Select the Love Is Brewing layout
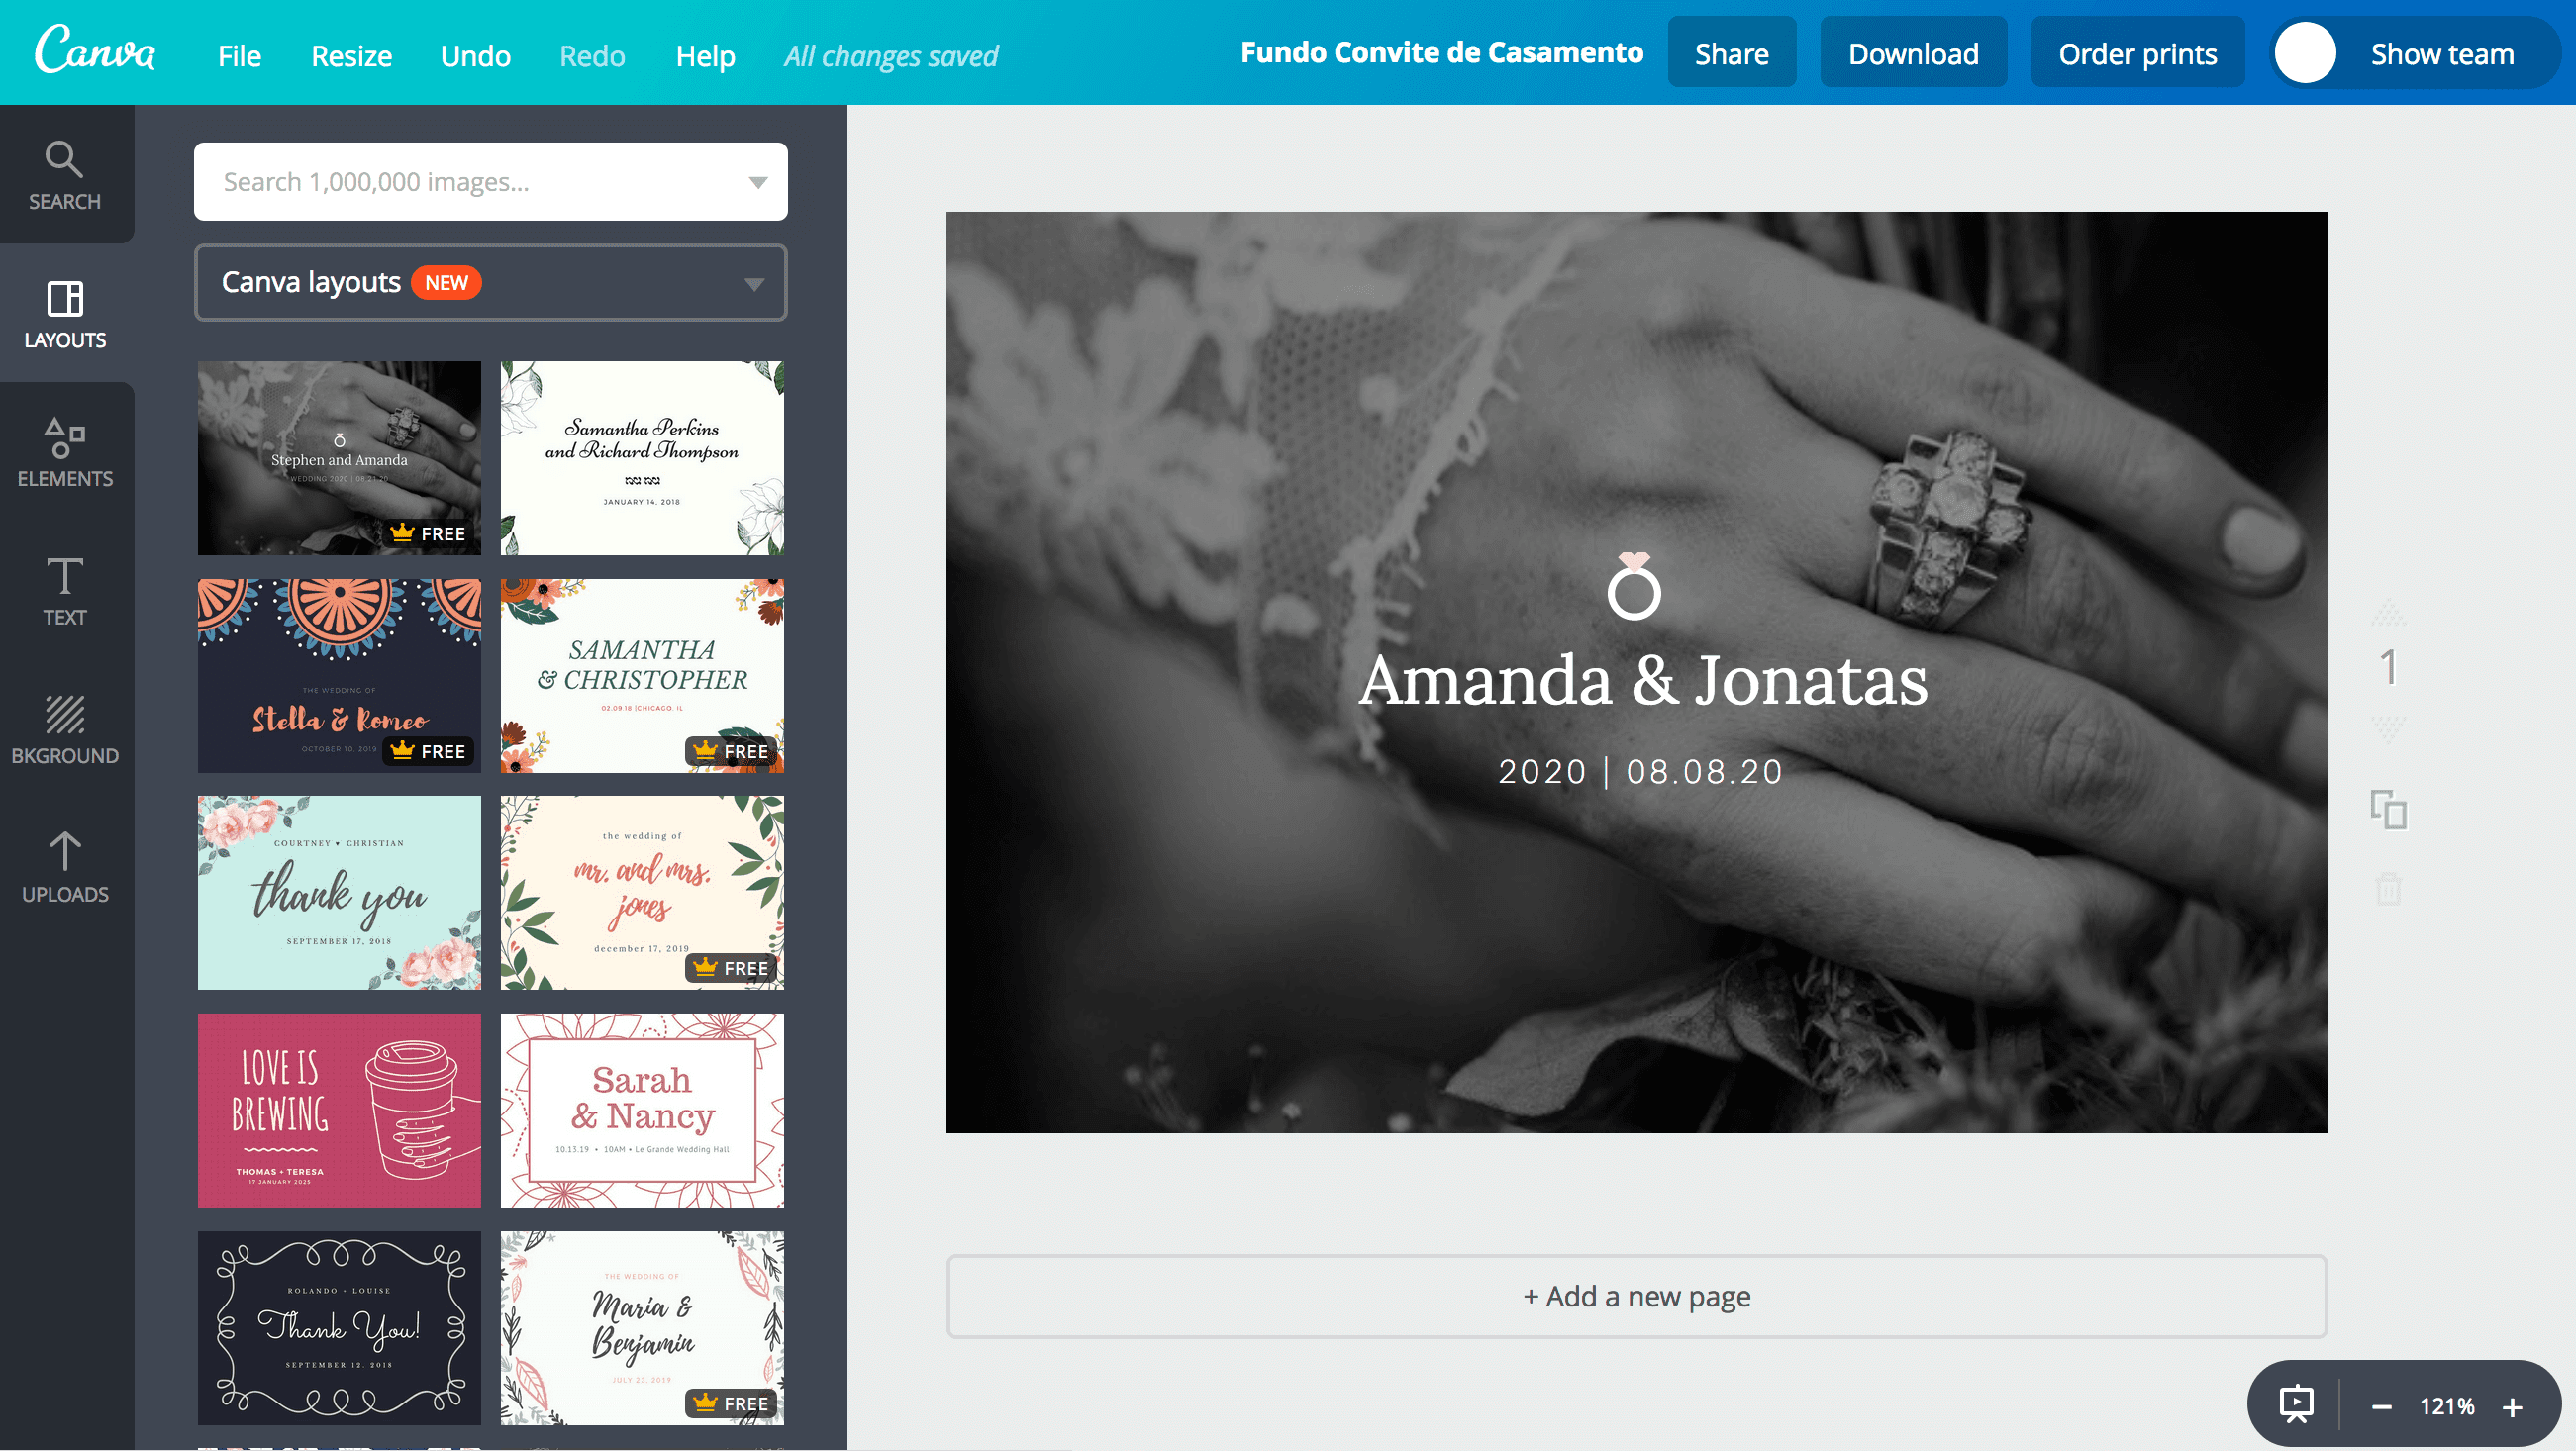Viewport: 2576px width, 1451px height. coord(339,1110)
